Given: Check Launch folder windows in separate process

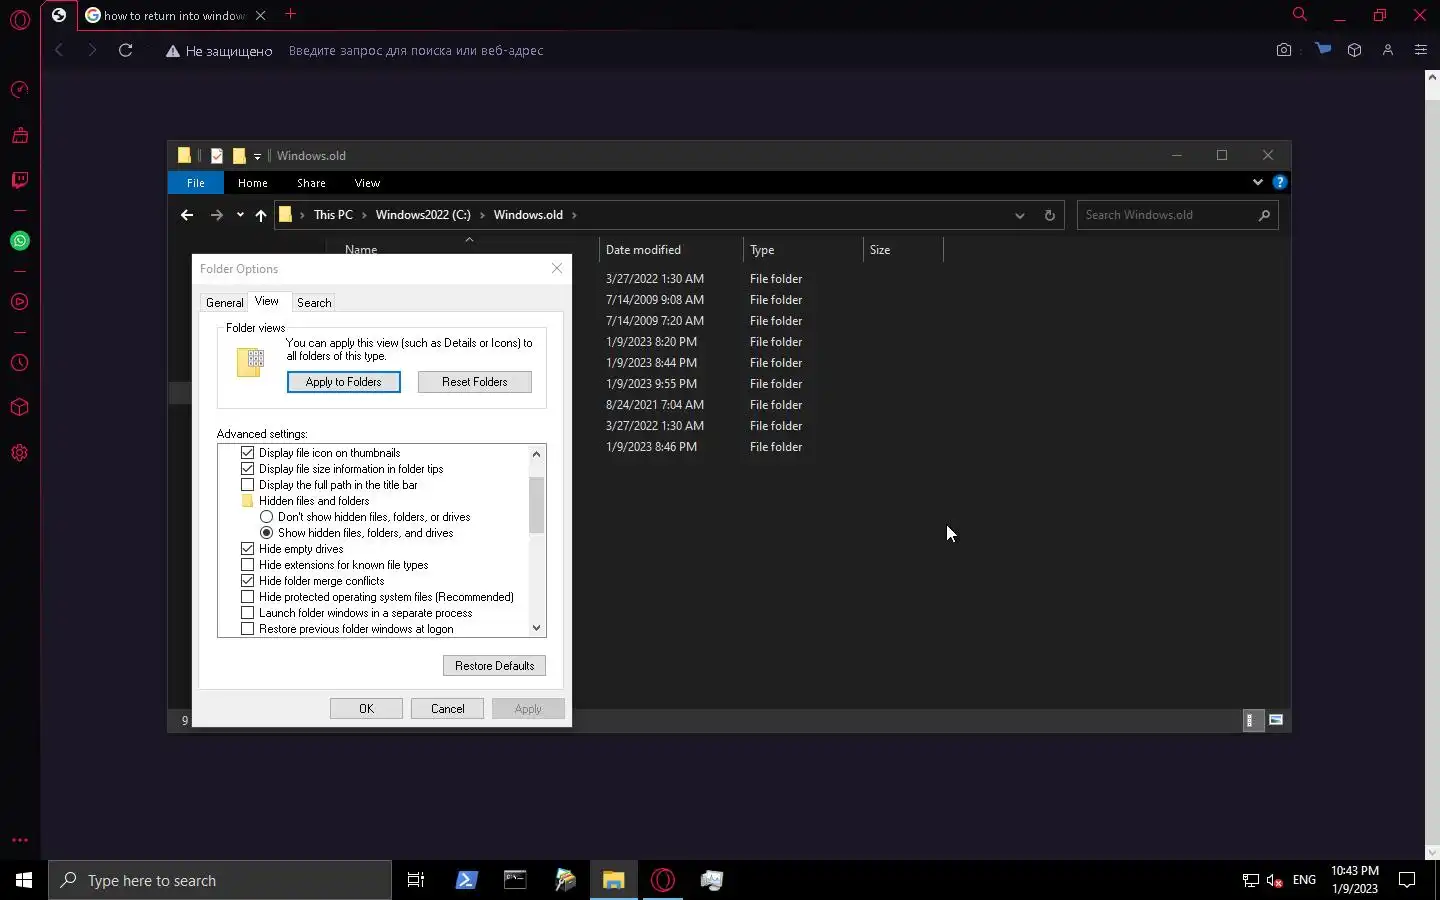Looking at the screenshot, I should point(248,613).
